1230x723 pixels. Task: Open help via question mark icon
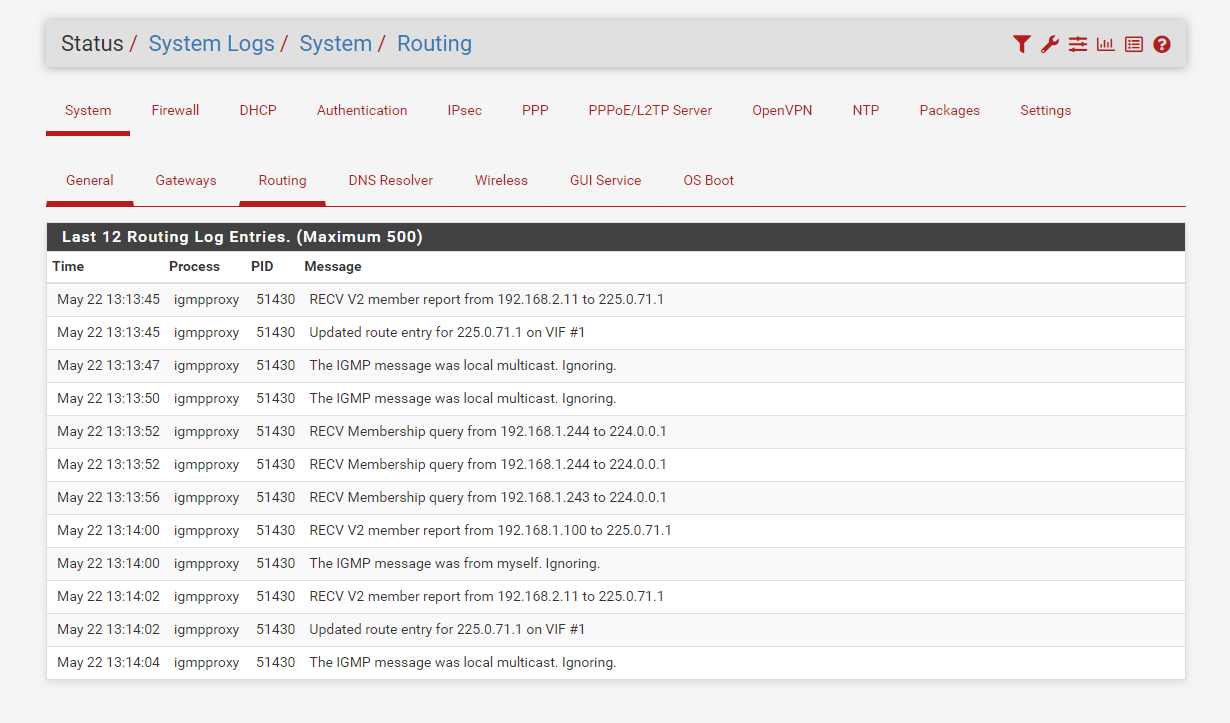pos(1161,44)
